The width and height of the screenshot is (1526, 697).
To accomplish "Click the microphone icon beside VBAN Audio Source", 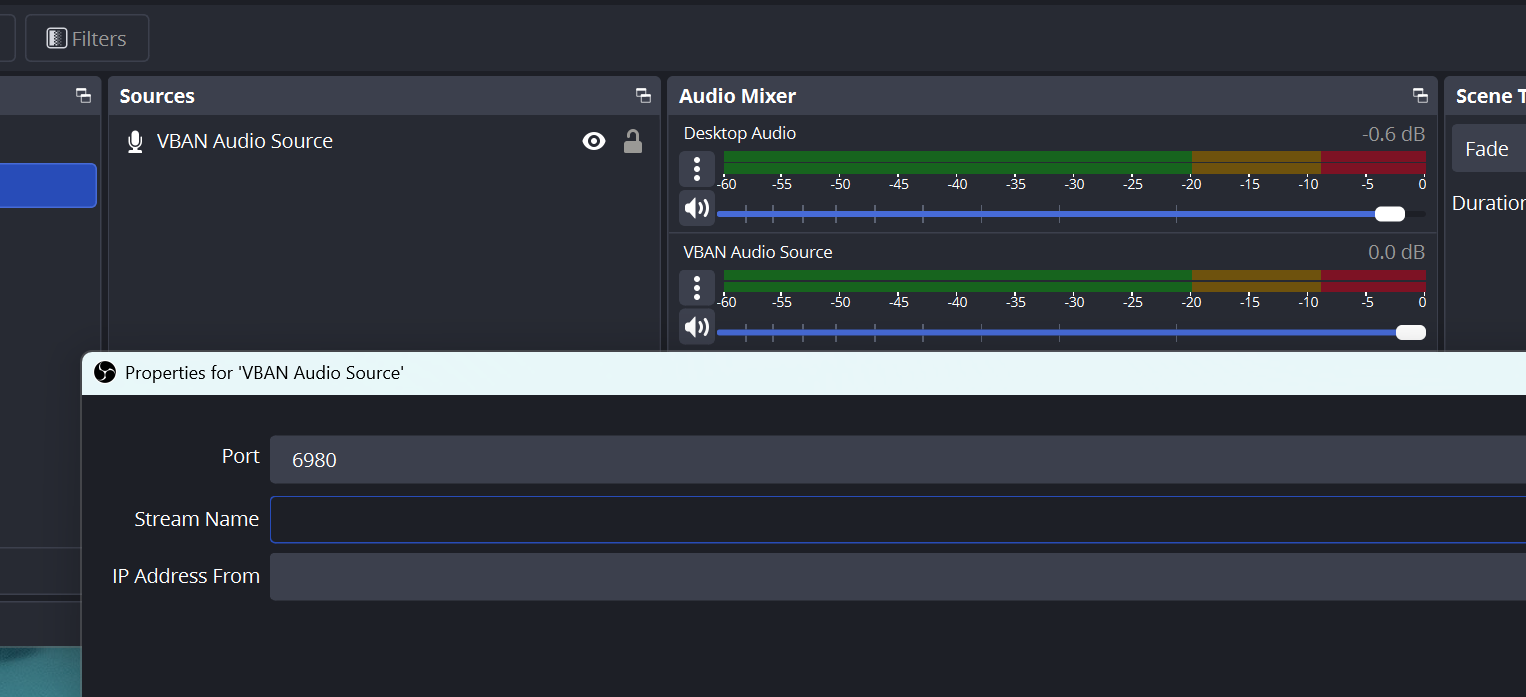I will 135,142.
